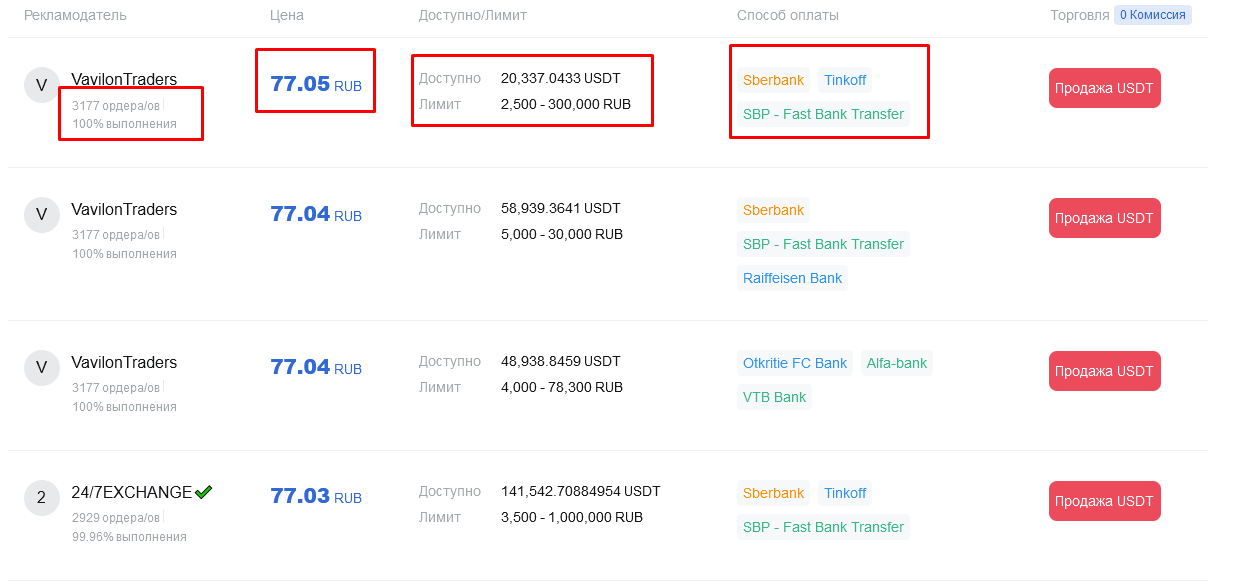Click Продажа USDT button for 77.05 RUB offer
The width and height of the screenshot is (1235, 585).
point(1104,88)
